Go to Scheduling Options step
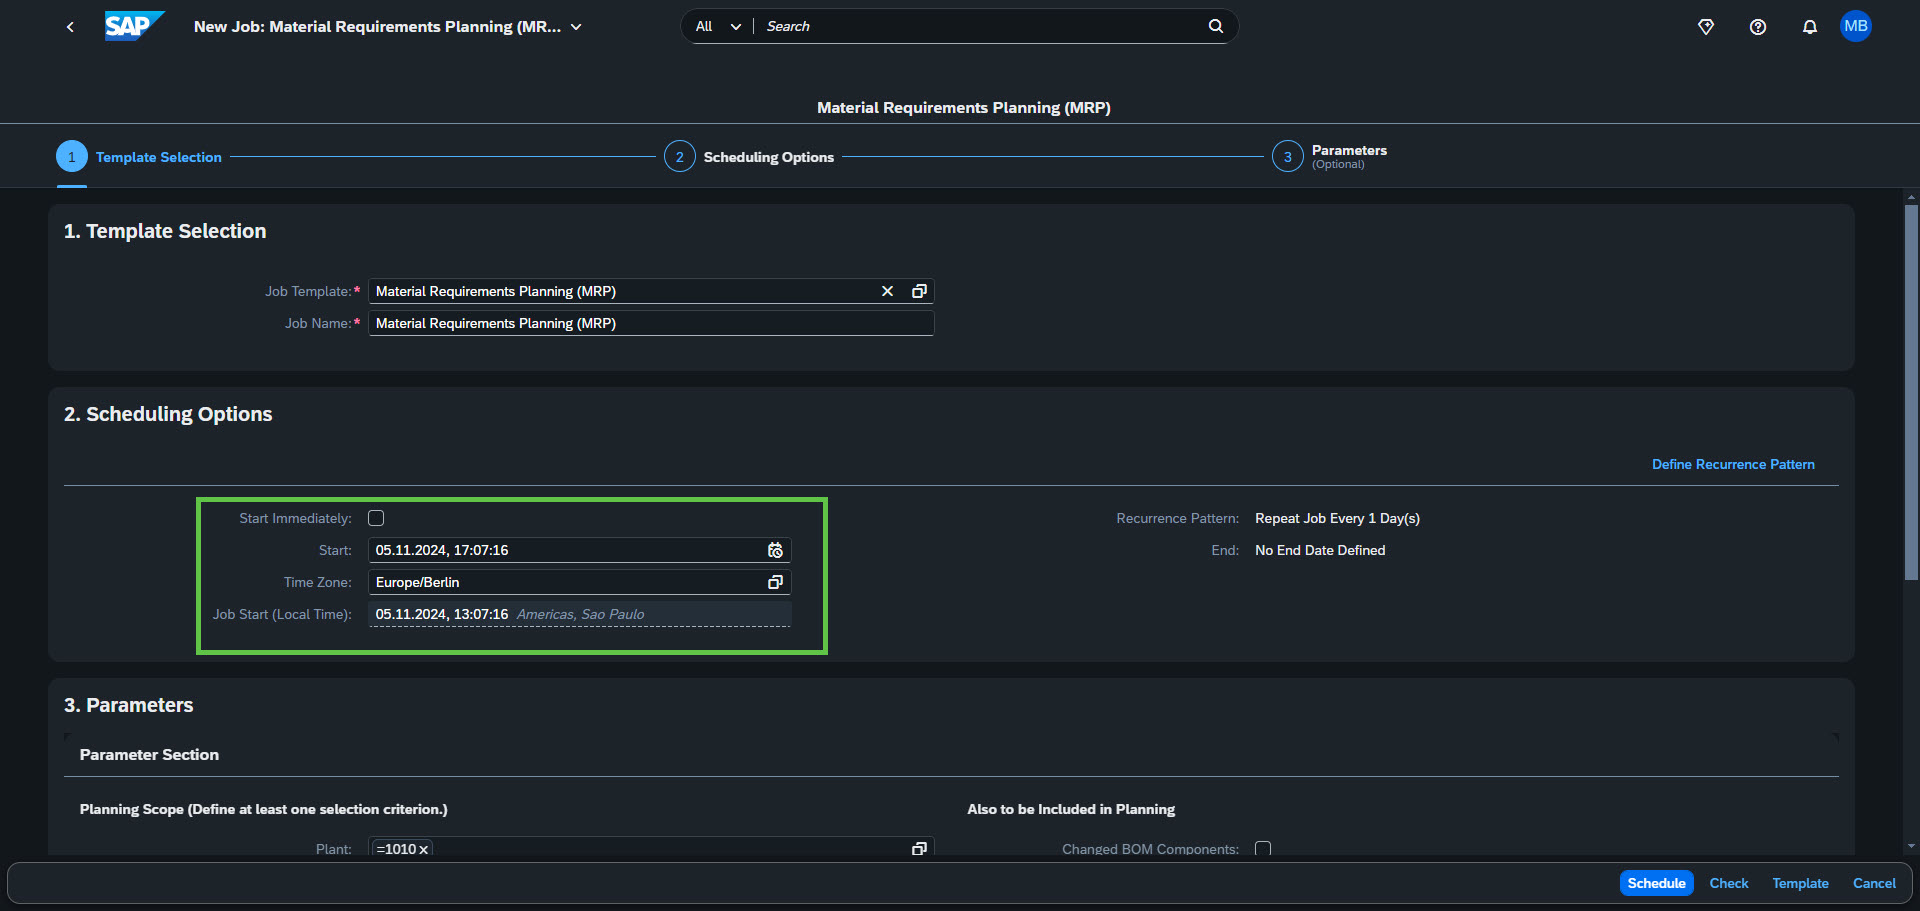Image resolution: width=1920 pixels, height=911 pixels. click(749, 157)
